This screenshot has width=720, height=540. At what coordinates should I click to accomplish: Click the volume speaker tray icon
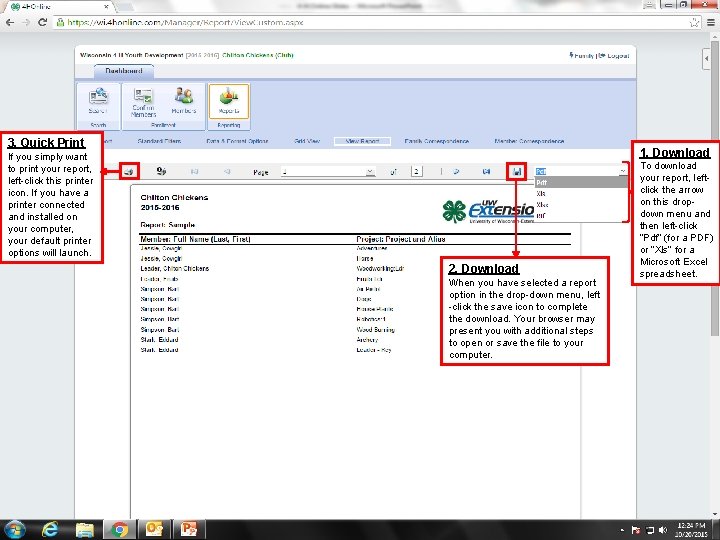663,530
